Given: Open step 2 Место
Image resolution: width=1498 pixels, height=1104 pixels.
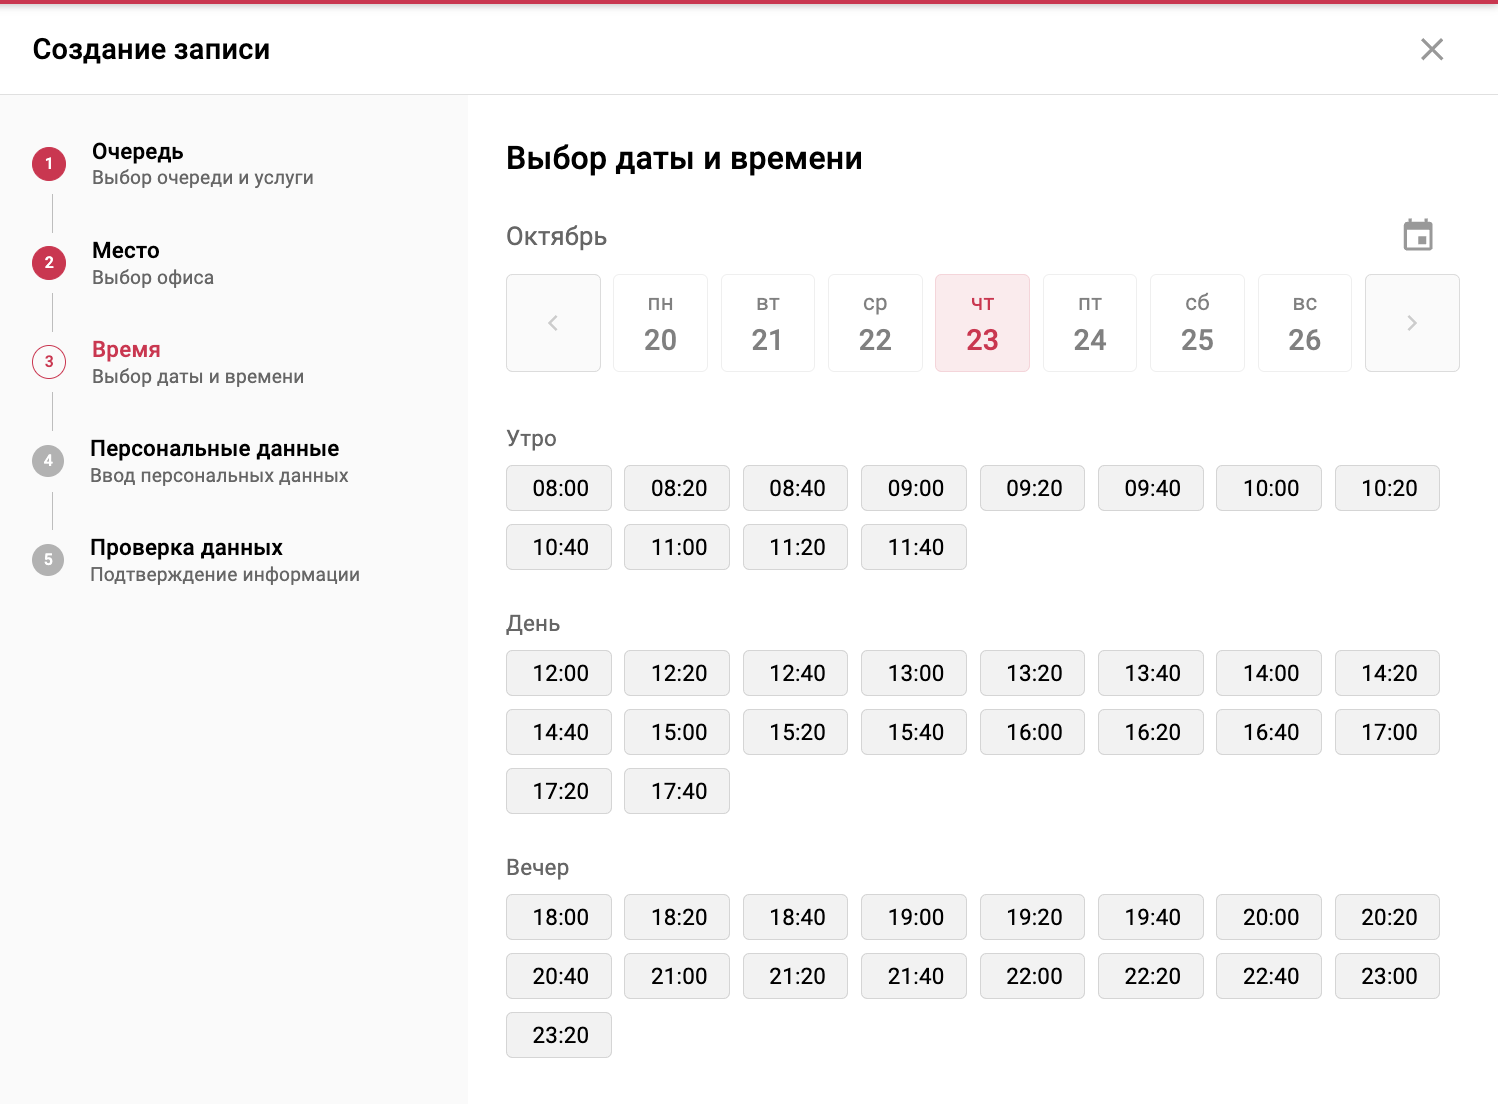Looking at the screenshot, I should tap(123, 263).
